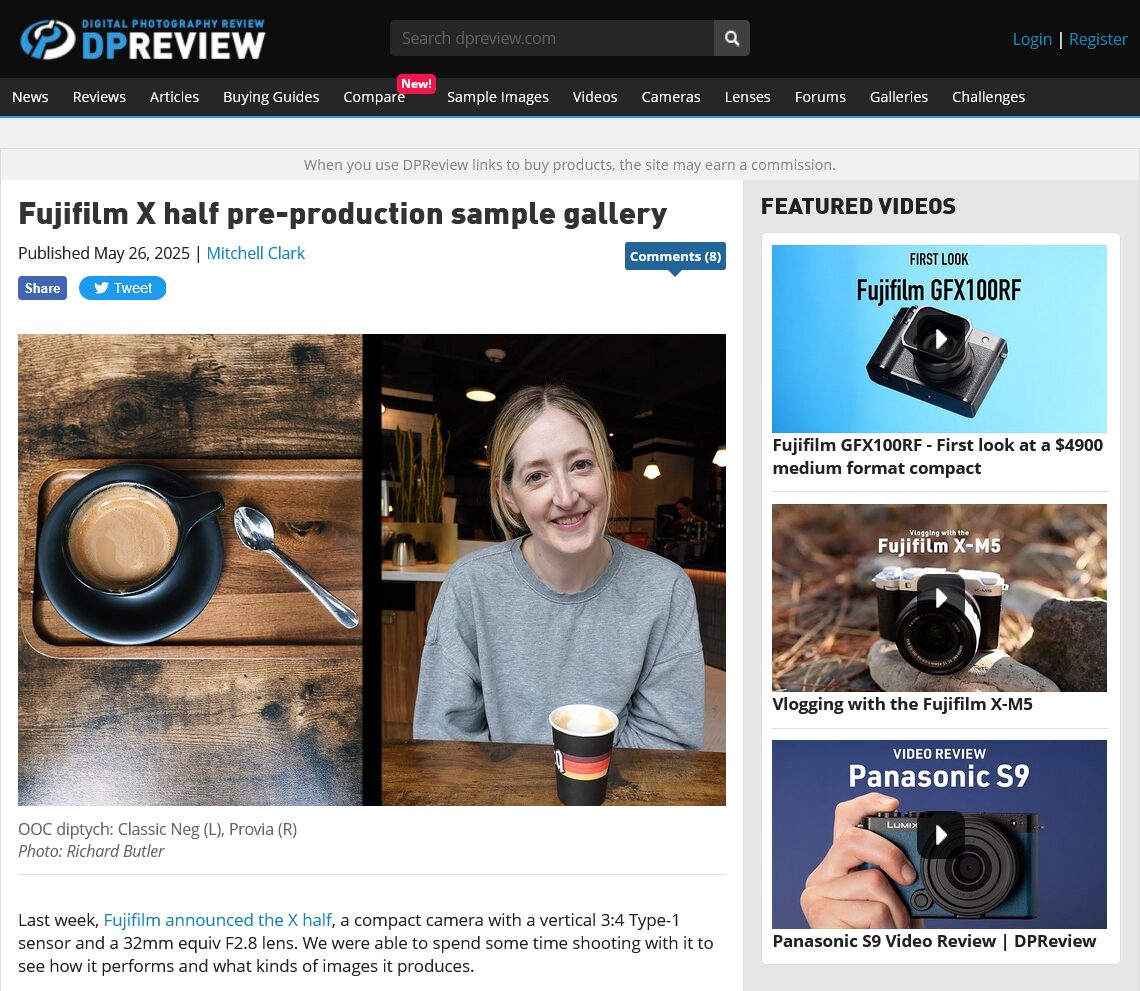Click the 'Vlogging with the Fujifilm X-M5' title

point(902,704)
